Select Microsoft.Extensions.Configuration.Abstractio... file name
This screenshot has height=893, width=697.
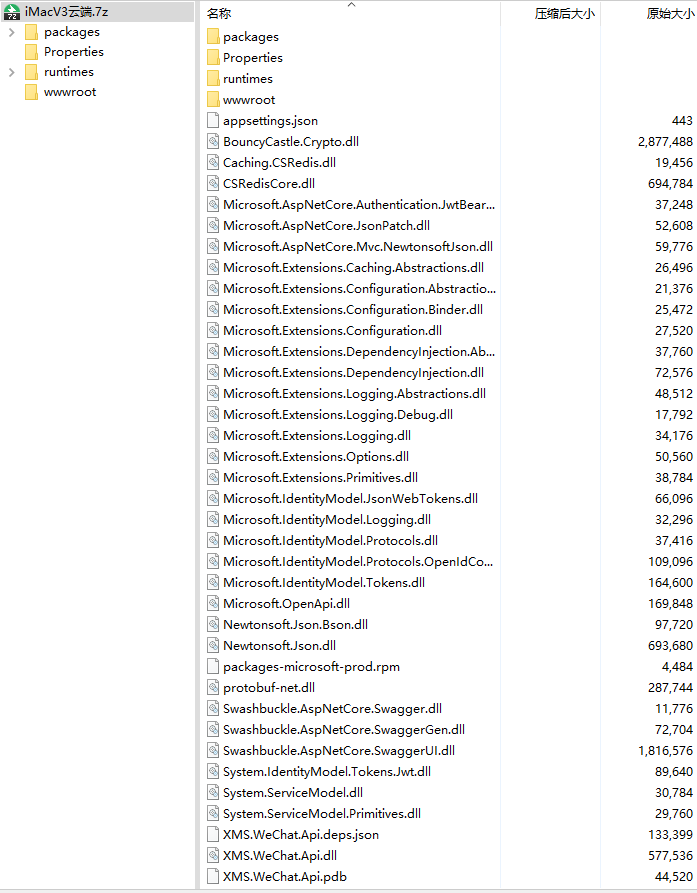click(x=359, y=289)
